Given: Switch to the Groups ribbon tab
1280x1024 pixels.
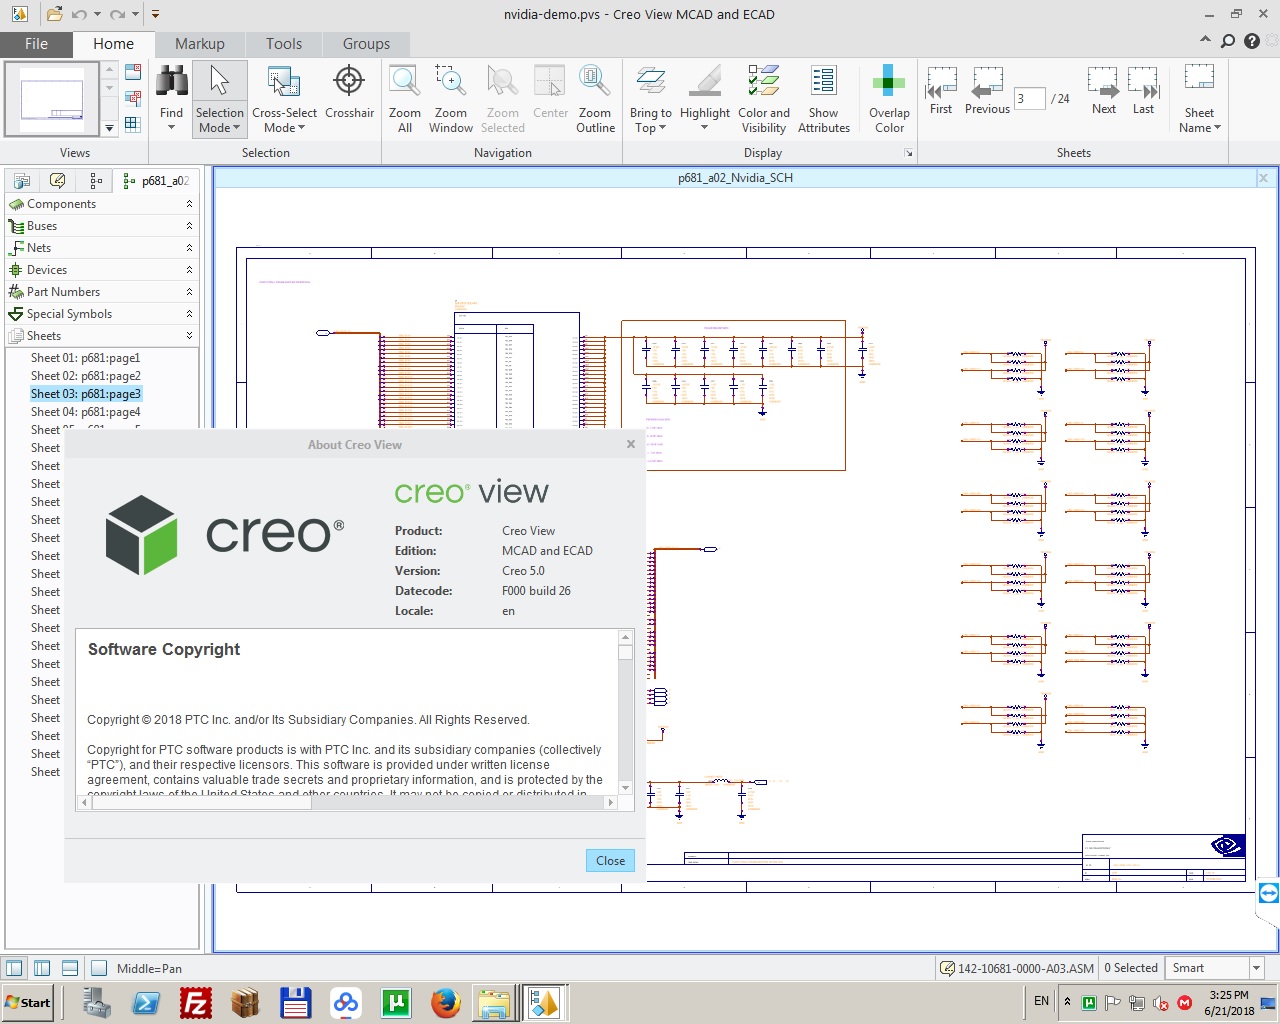Looking at the screenshot, I should pyautogui.click(x=366, y=44).
